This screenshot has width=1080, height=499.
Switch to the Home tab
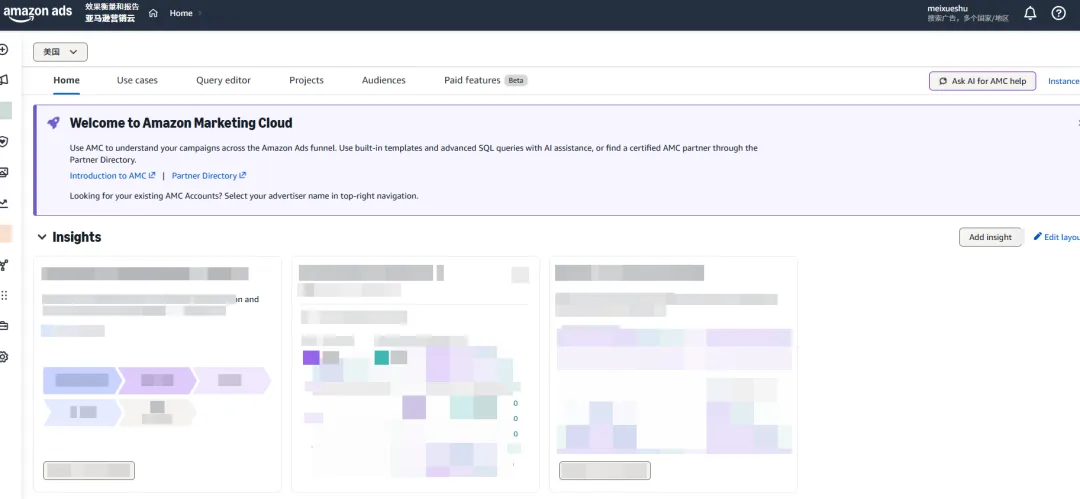(67, 80)
